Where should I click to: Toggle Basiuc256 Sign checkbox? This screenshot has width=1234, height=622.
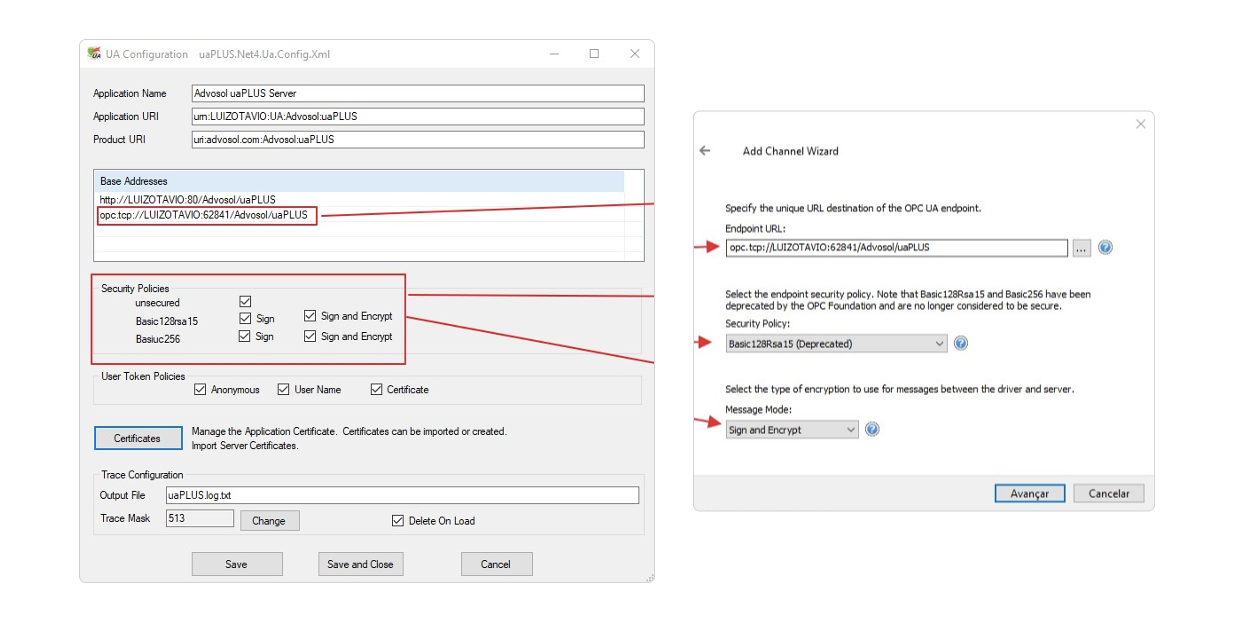(245, 337)
